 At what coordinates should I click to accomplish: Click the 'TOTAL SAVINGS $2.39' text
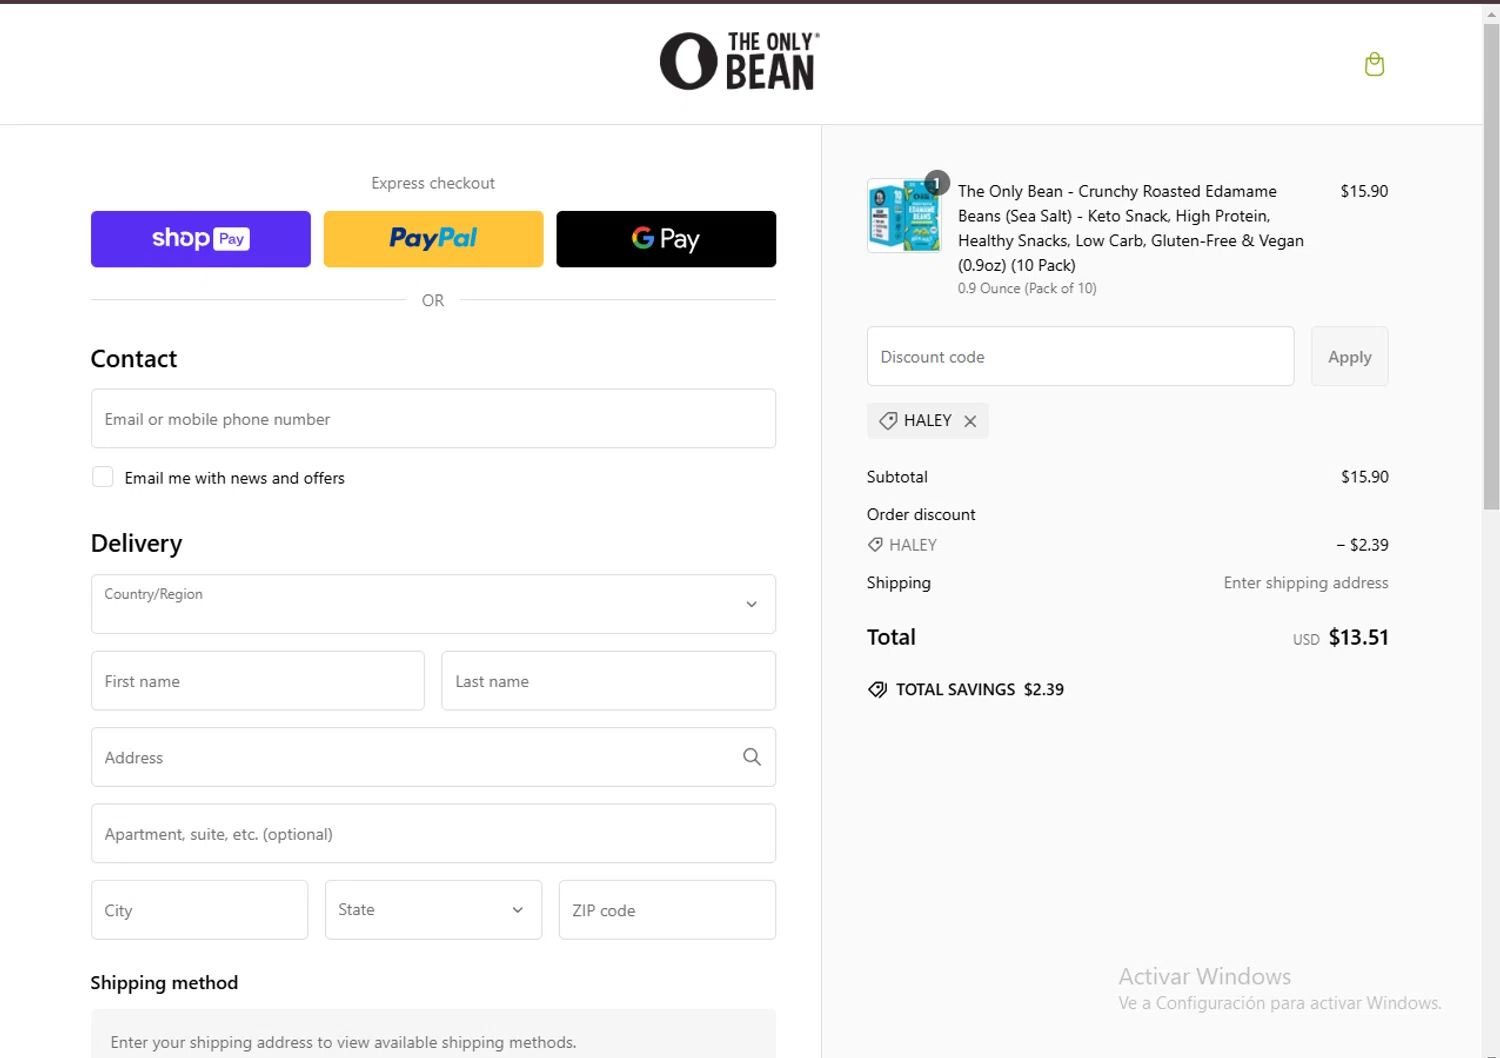coord(980,689)
